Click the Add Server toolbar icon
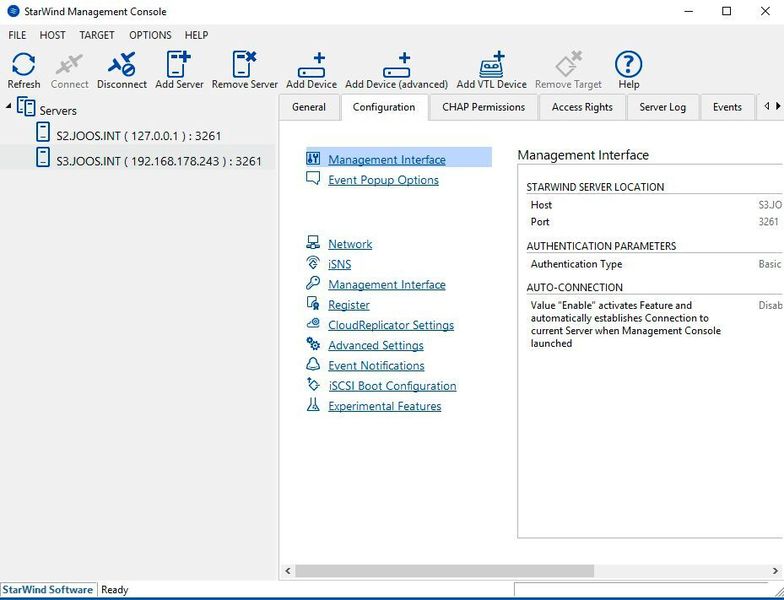 click(x=178, y=64)
